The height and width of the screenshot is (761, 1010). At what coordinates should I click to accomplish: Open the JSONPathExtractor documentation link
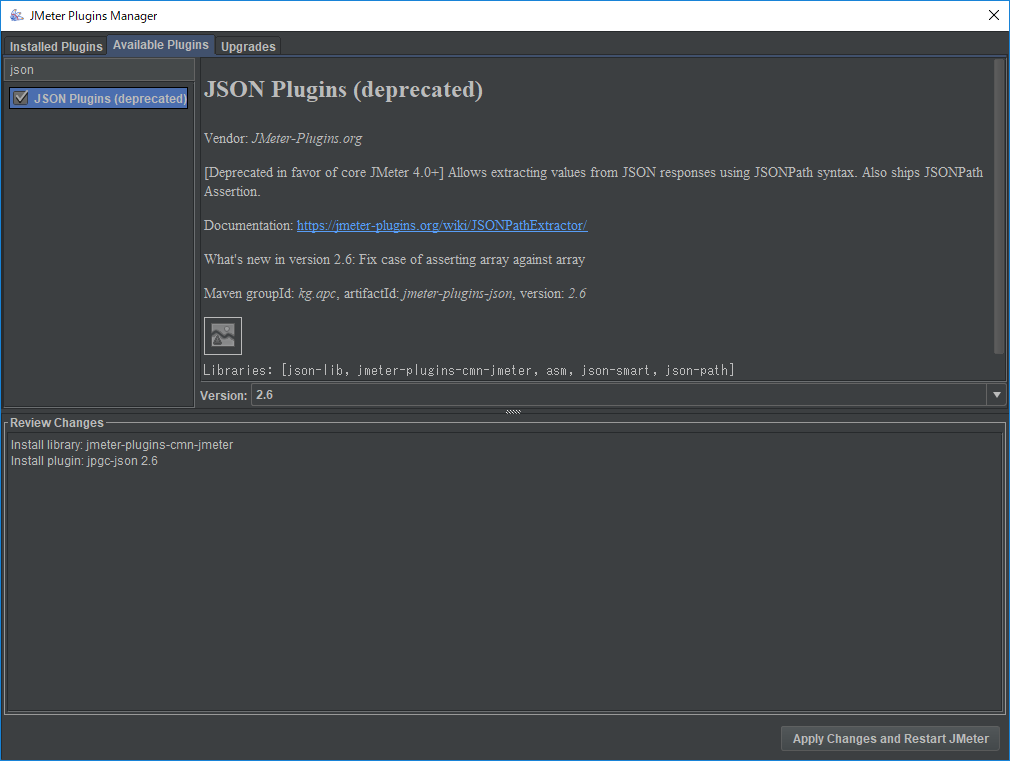click(441, 225)
